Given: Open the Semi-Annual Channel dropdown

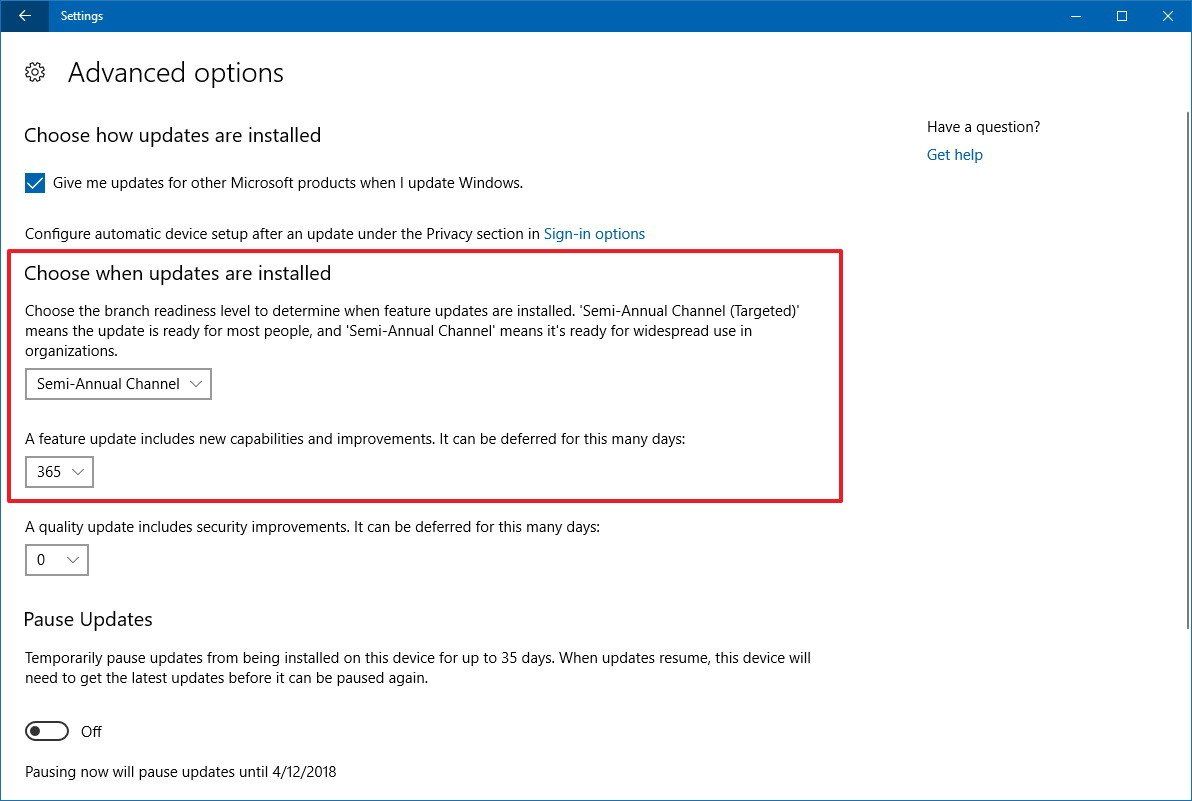Looking at the screenshot, I should (118, 384).
